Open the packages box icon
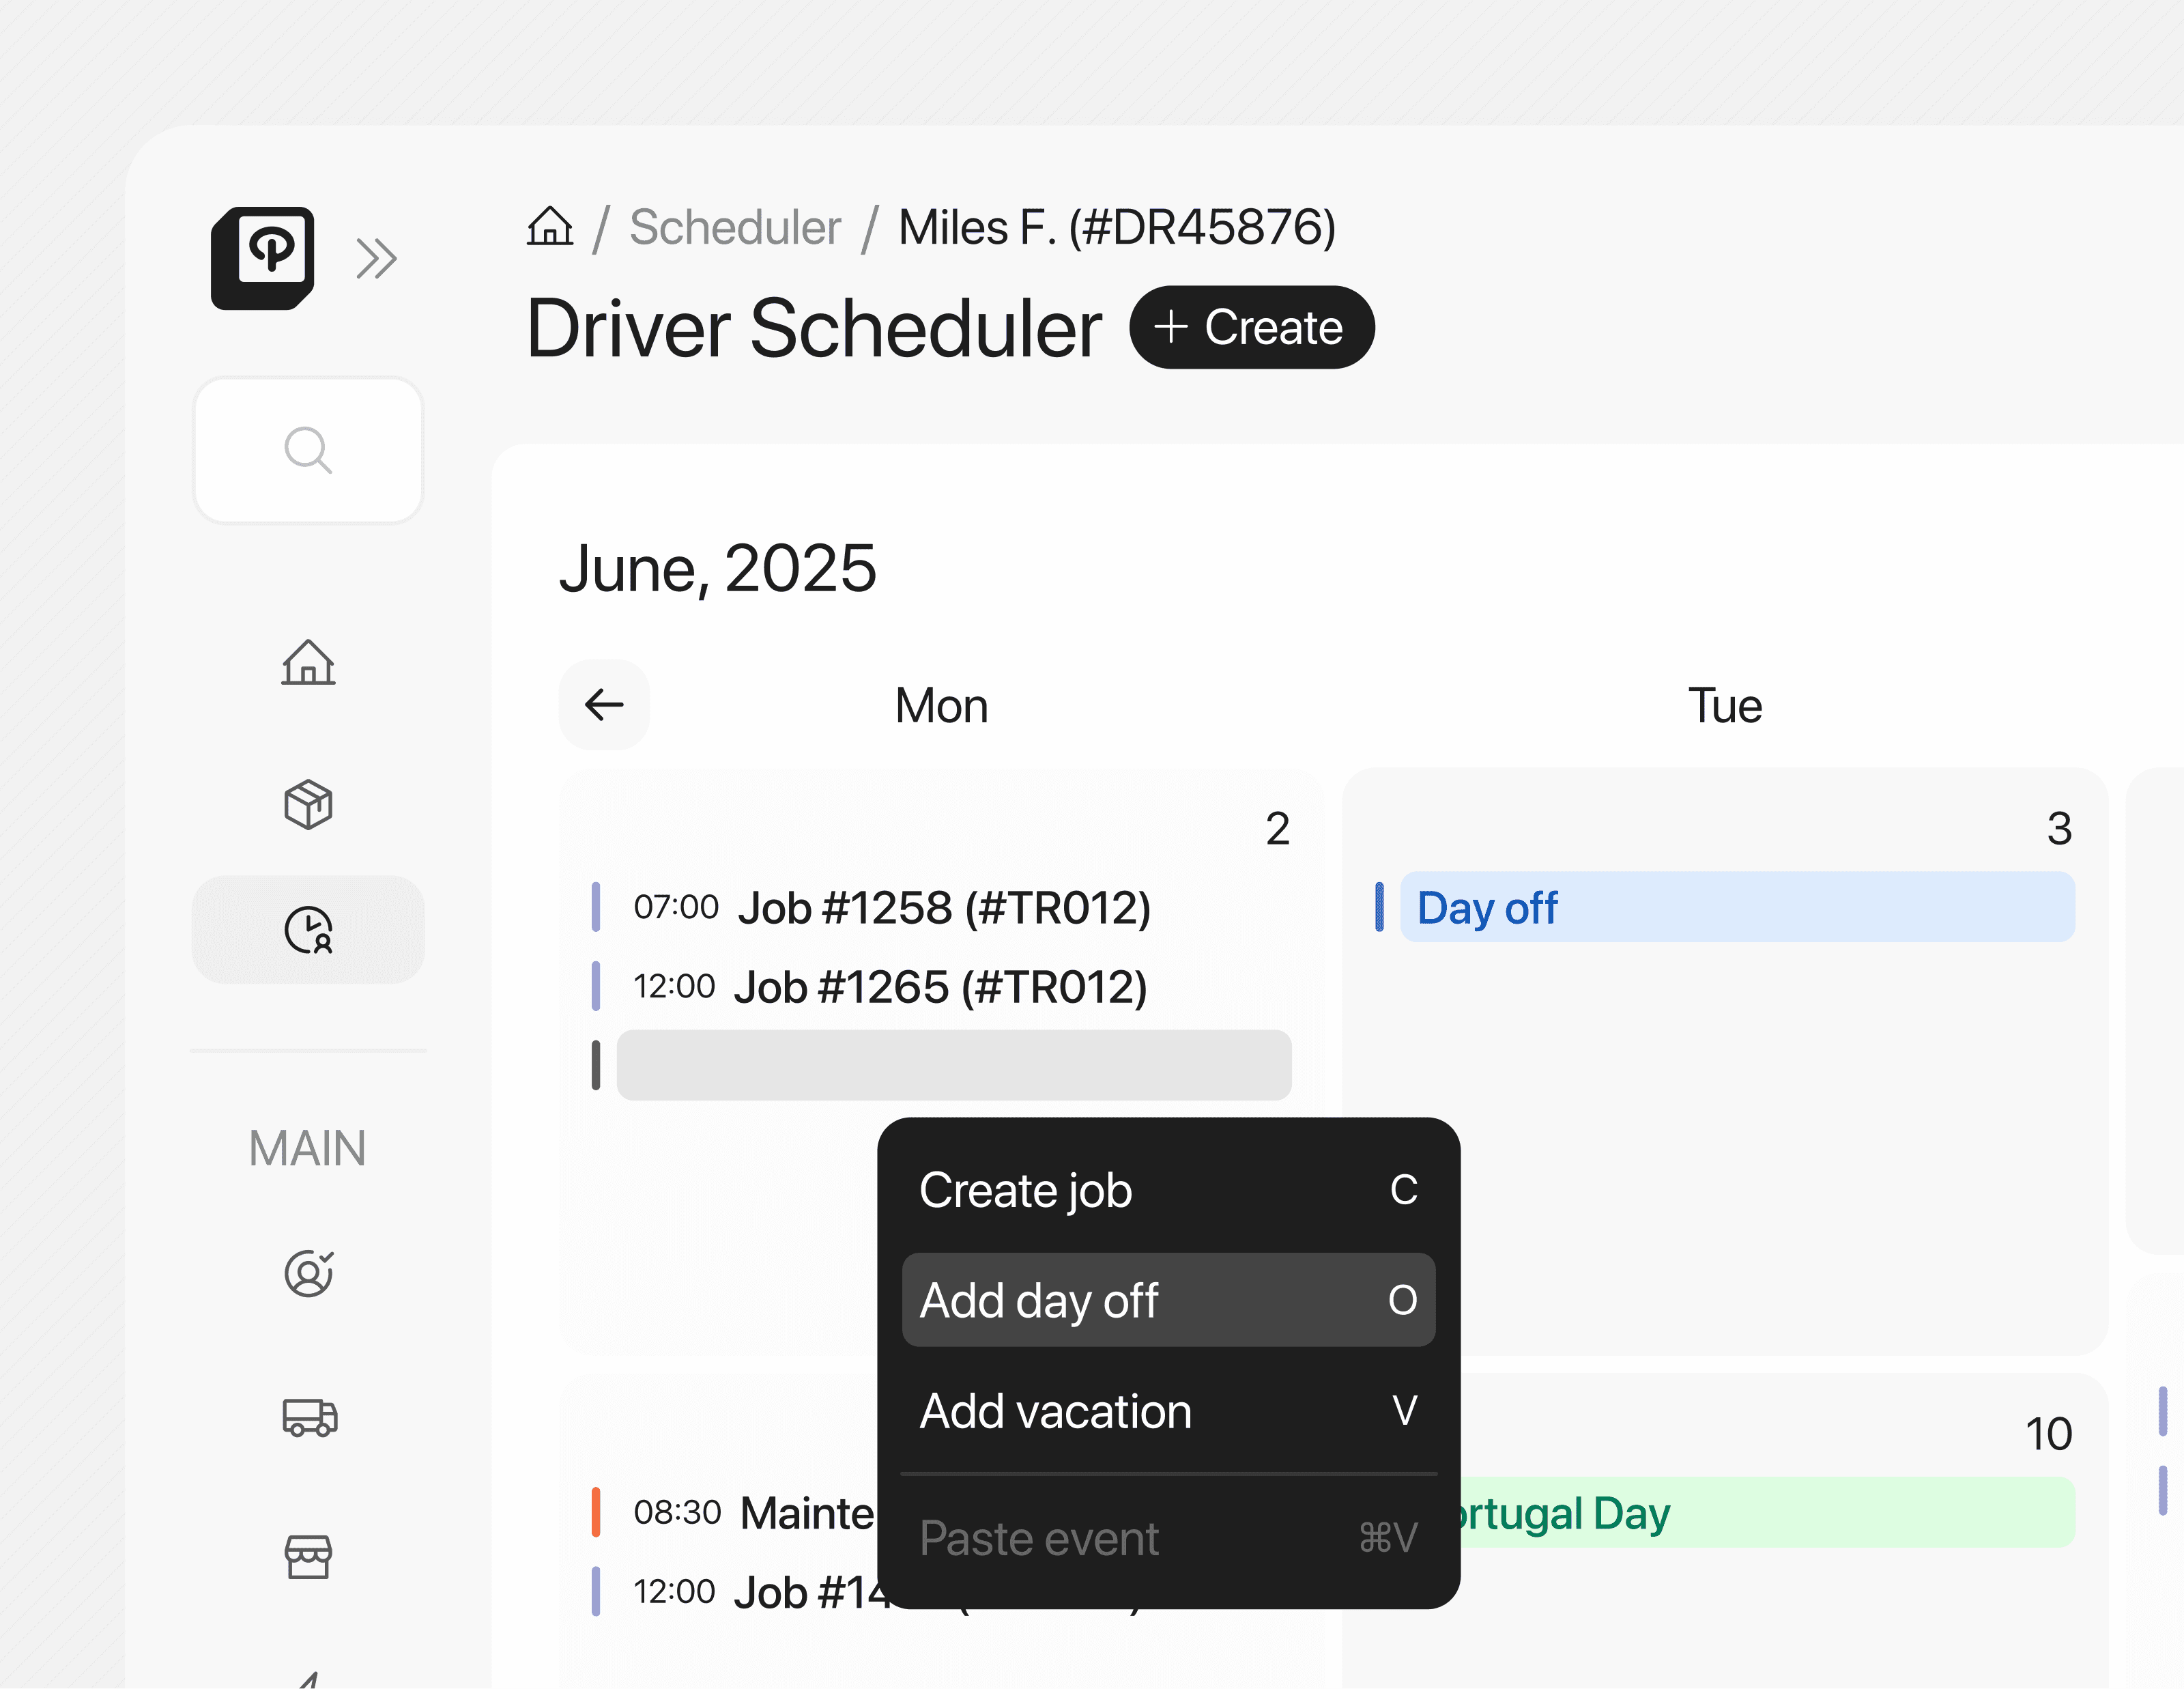2184x1689 pixels. 308,805
